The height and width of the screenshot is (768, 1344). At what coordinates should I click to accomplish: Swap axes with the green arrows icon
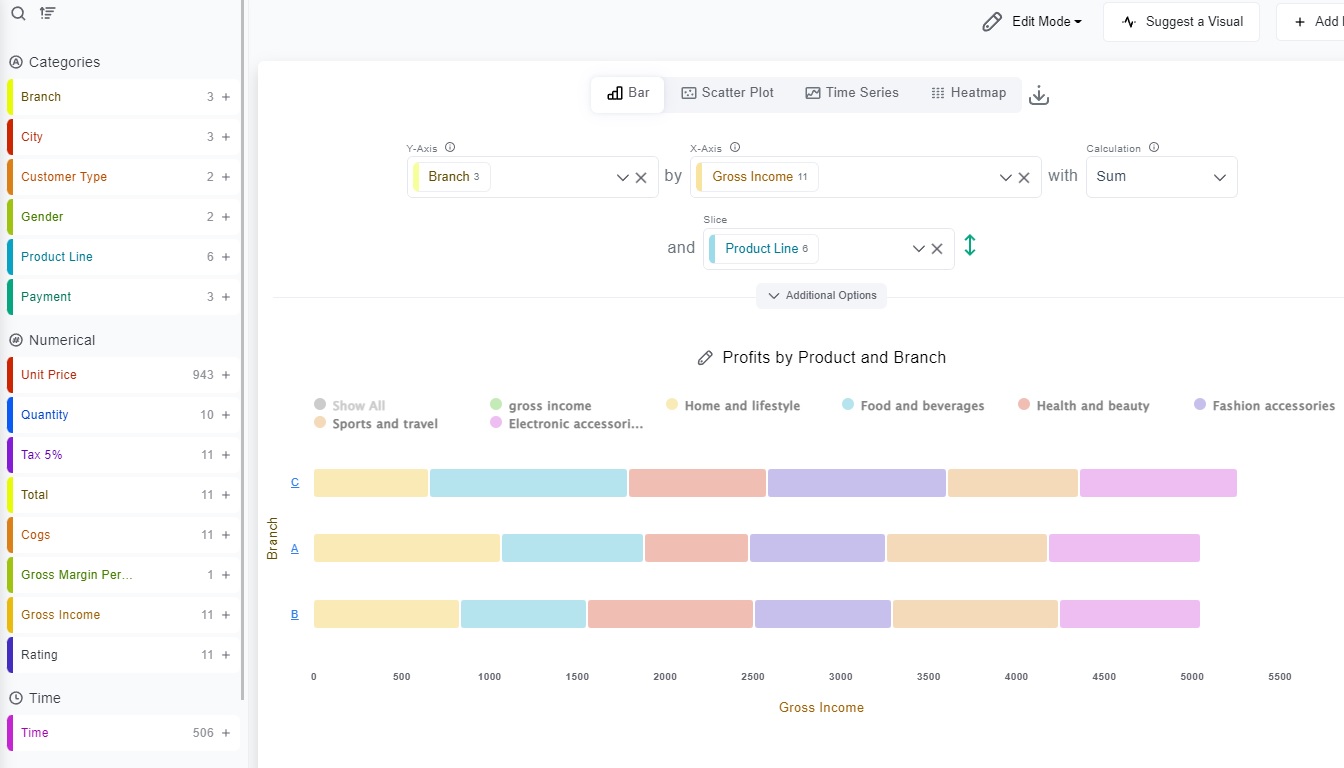pos(969,245)
